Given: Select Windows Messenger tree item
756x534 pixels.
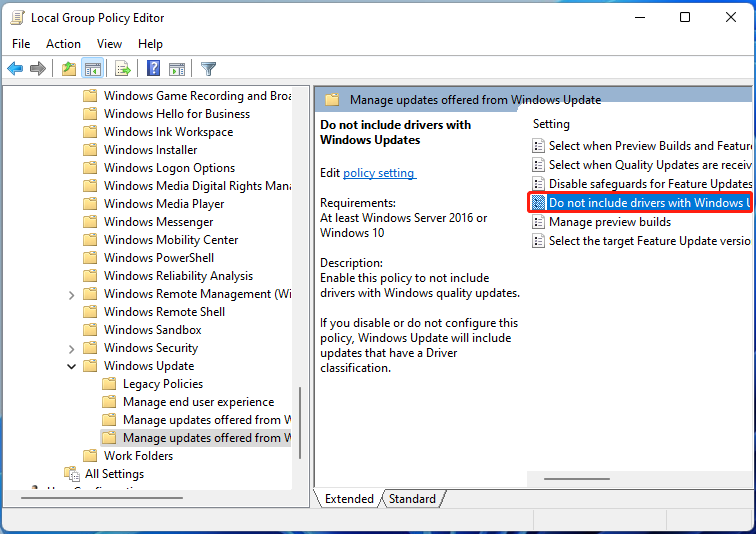Looking at the screenshot, I should [158, 222].
